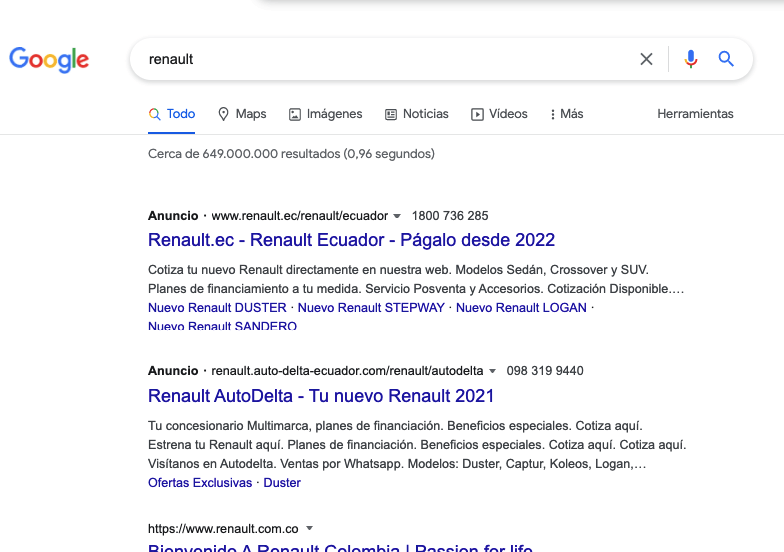The image size is (784, 552).
Task: Expand the arrow next to www.renault.ec ad URL
Action: pyautogui.click(x=397, y=216)
